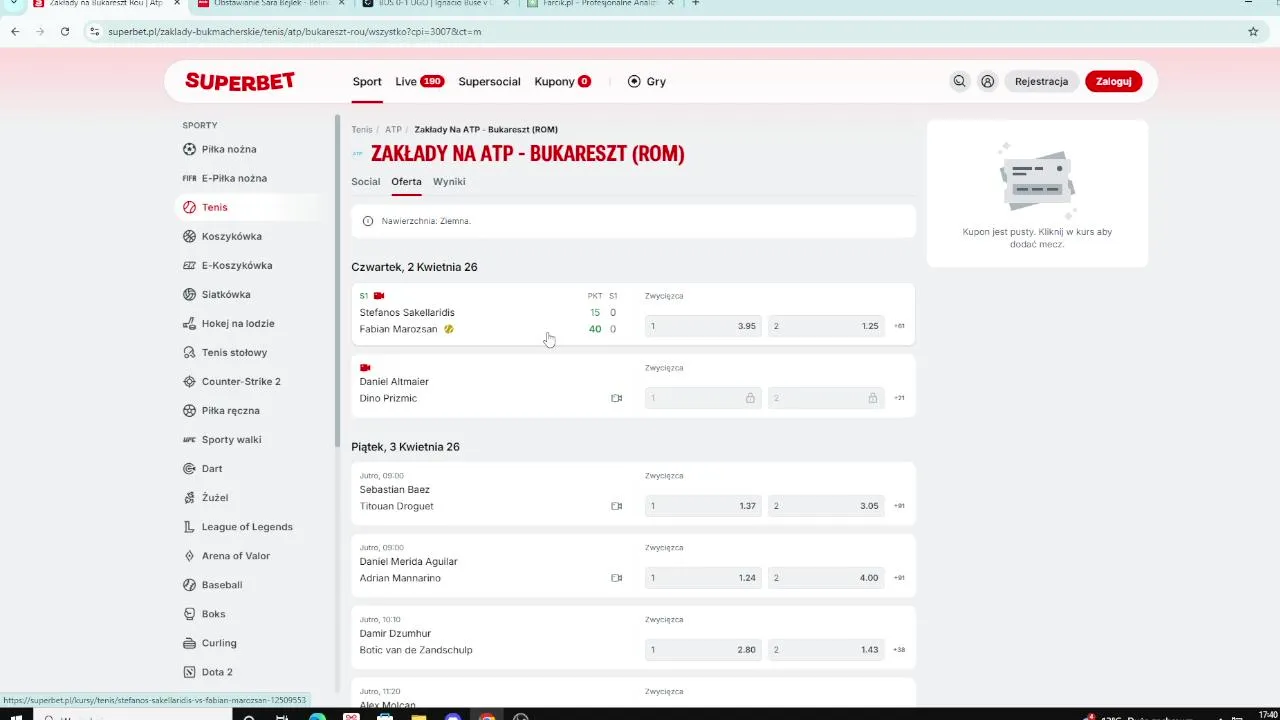Open the Supersocial menu item
This screenshot has height=720, width=1280.
pyautogui.click(x=489, y=82)
